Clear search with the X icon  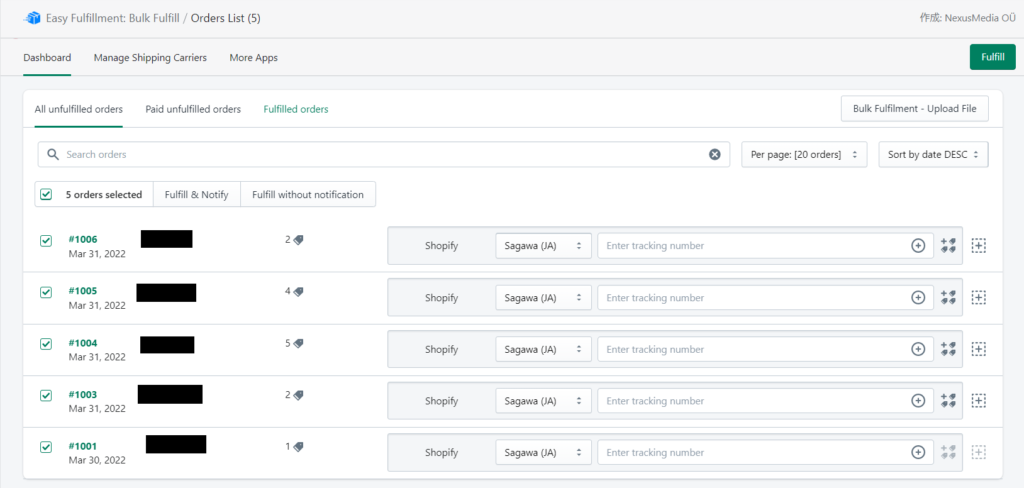pyautogui.click(x=714, y=155)
